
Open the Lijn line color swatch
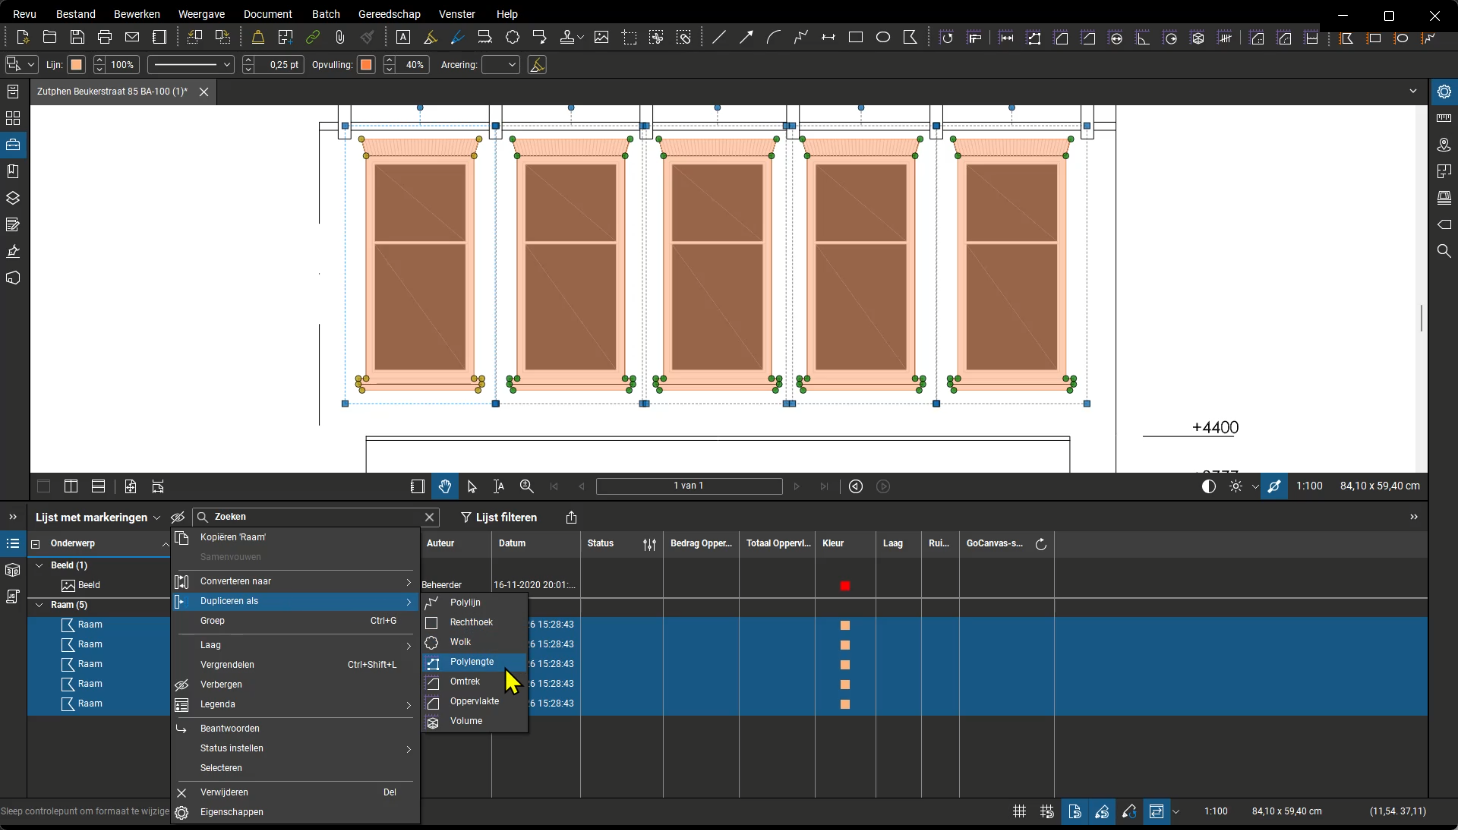(76, 64)
